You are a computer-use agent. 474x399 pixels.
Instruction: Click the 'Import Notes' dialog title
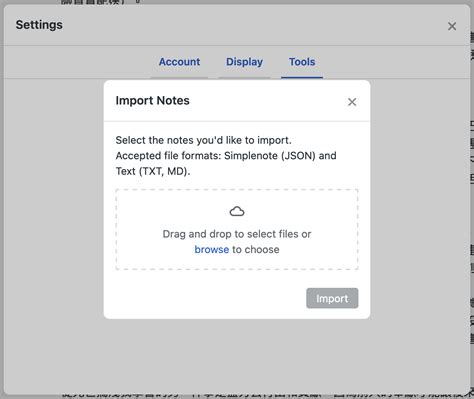(x=153, y=101)
